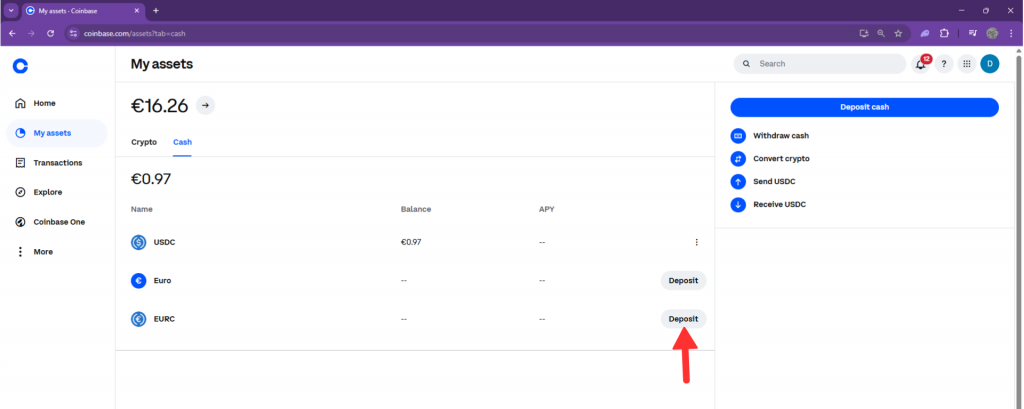Bookmark page with the star icon

(x=898, y=33)
